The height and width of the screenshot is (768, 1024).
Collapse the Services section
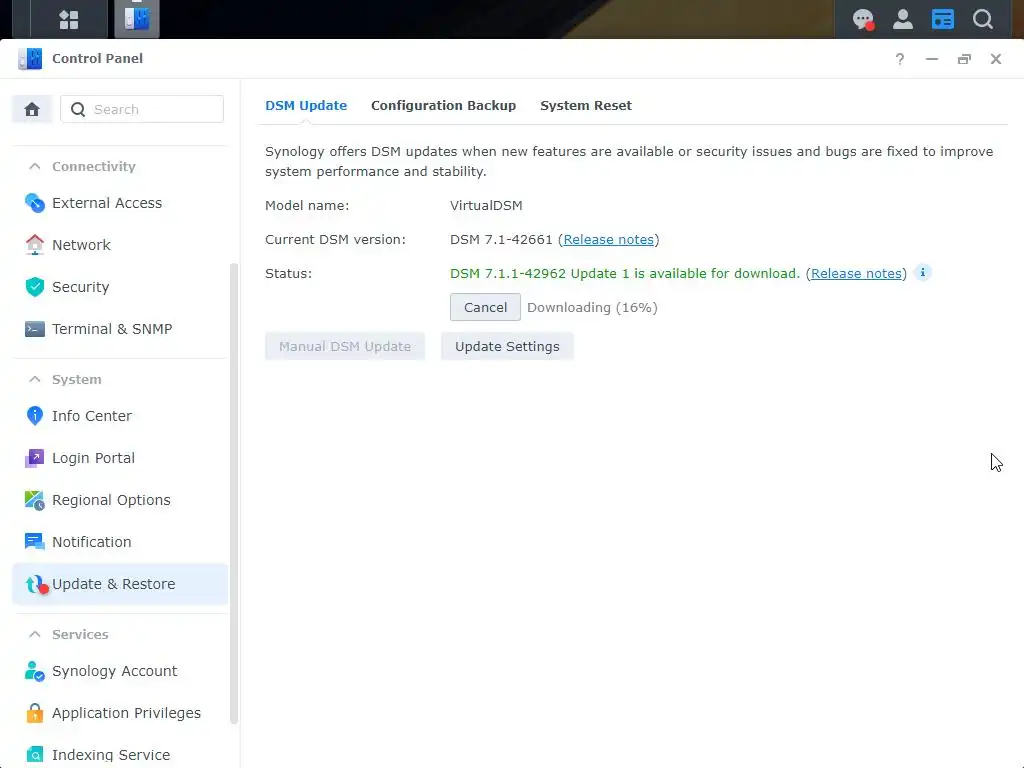click(35, 634)
